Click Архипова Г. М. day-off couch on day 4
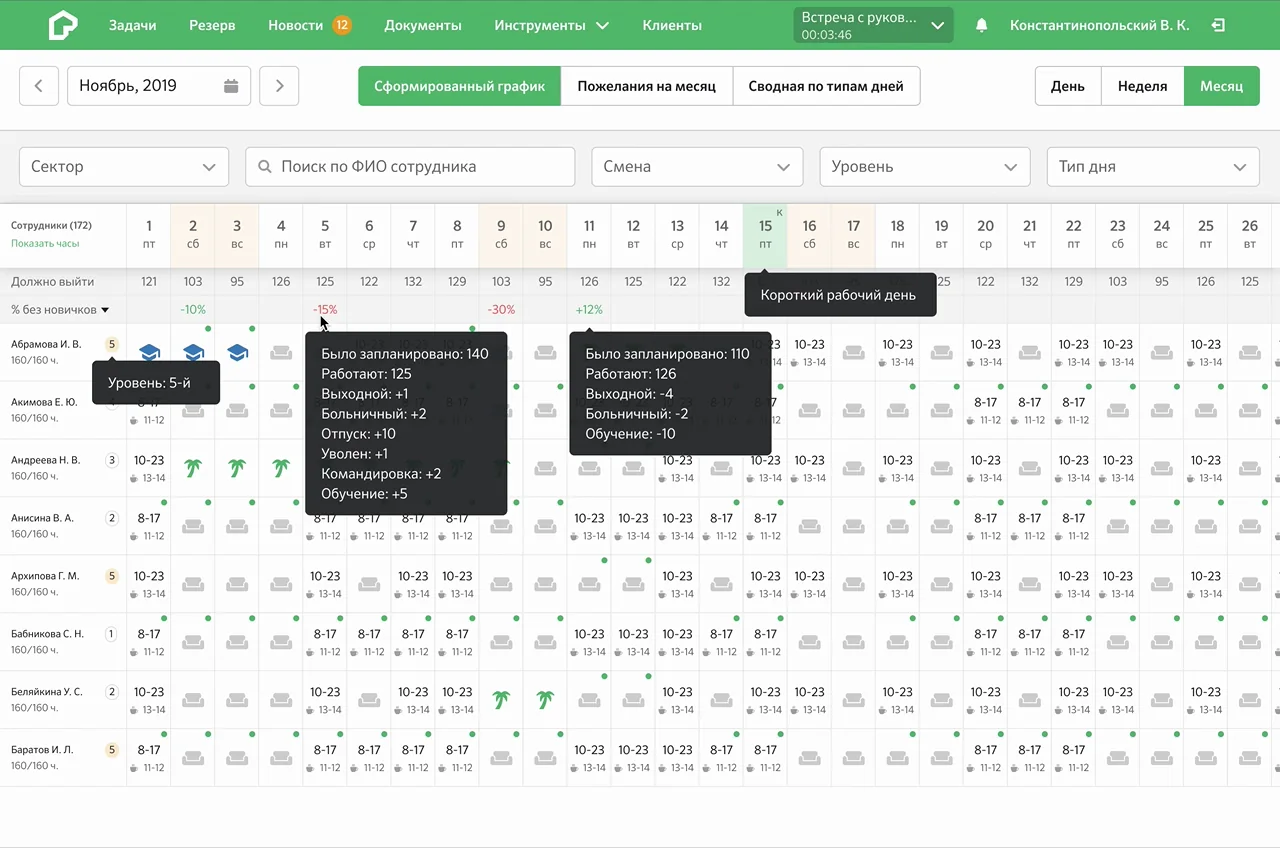This screenshot has height=848, width=1280. click(281, 584)
